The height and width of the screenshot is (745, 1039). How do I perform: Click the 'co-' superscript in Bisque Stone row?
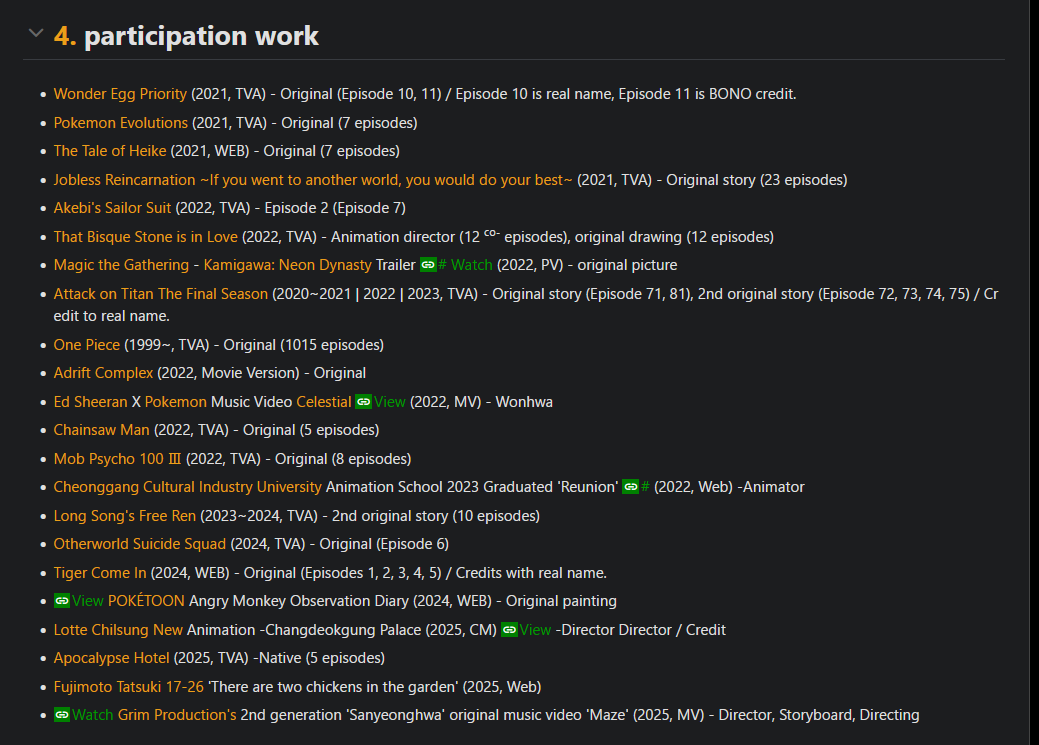(x=492, y=233)
